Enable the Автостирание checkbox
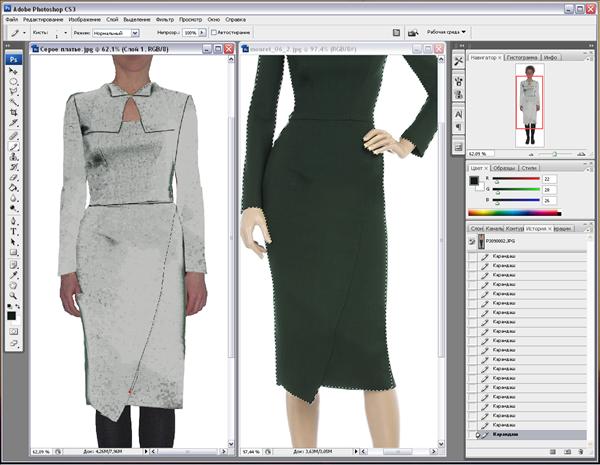The width and height of the screenshot is (600, 465). pos(215,32)
